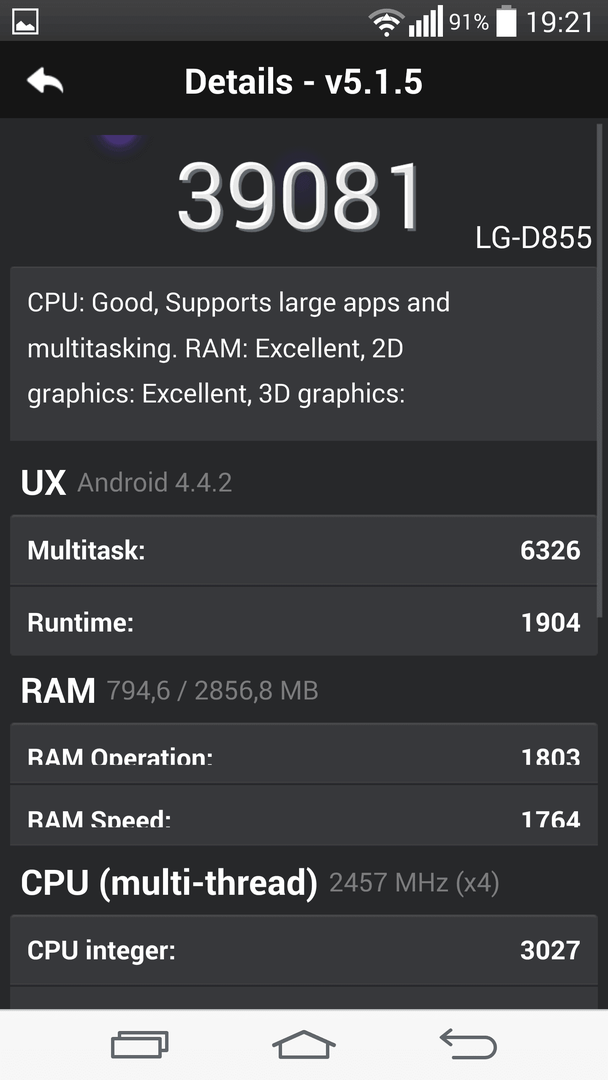Screen dimensions: 608x1080
Task: Tap the total score 39081
Action: tap(300, 197)
